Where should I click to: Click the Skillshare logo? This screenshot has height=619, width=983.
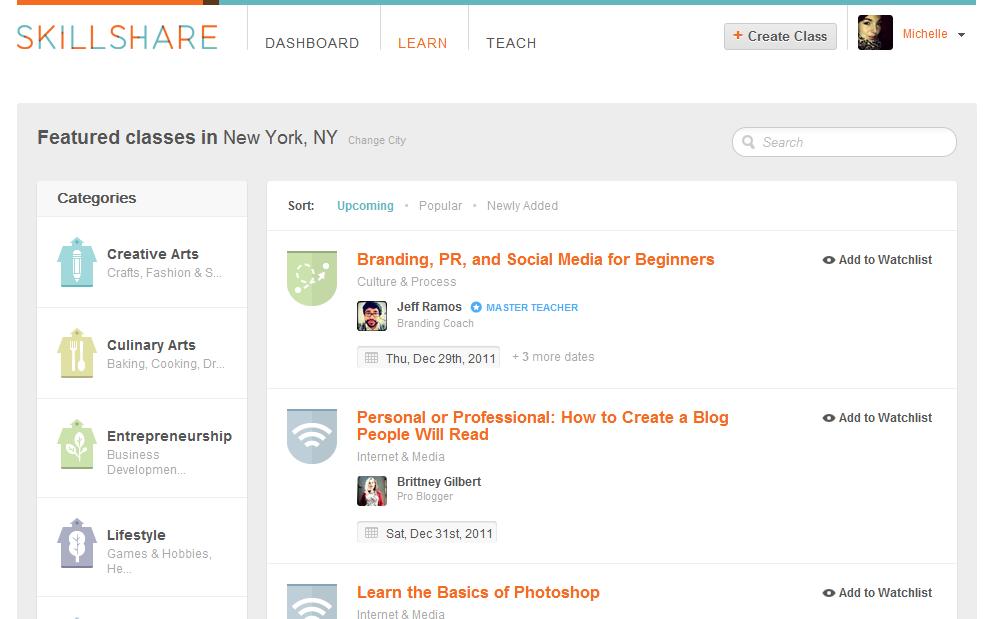(117, 37)
